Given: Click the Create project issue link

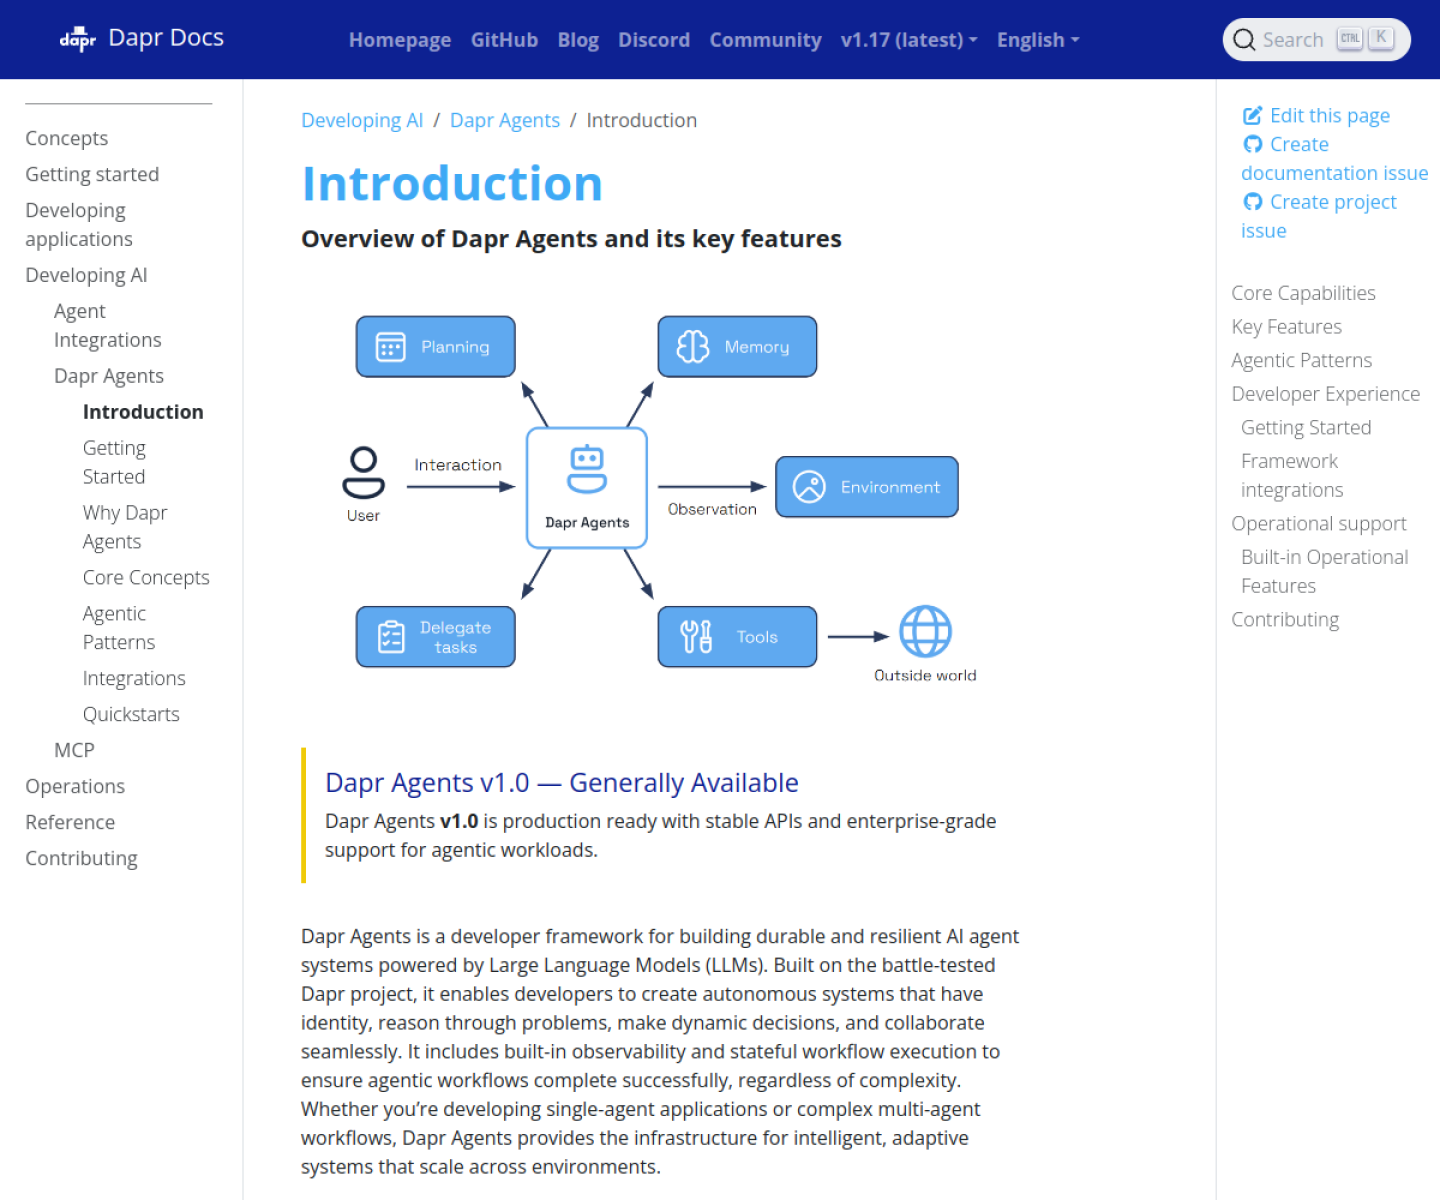Looking at the screenshot, I should [1319, 216].
